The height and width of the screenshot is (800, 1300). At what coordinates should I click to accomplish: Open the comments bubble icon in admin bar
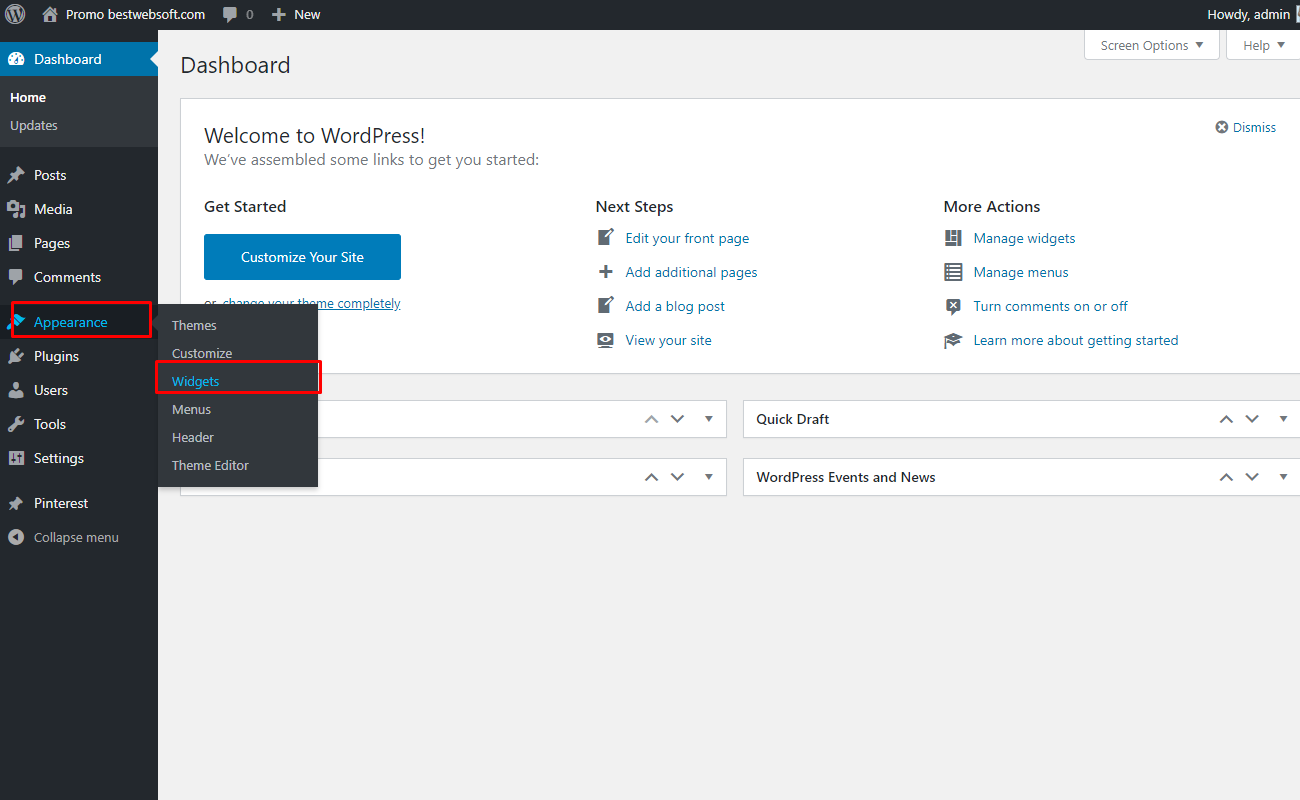(x=230, y=15)
